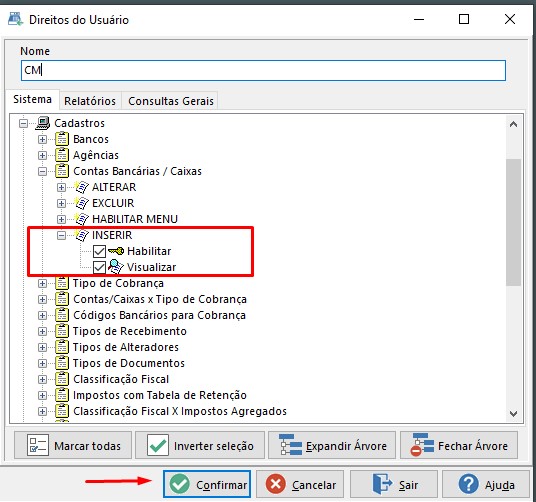This screenshot has height=502, width=536.
Task: Click the key icon beside Habilitar
Action: point(116,251)
